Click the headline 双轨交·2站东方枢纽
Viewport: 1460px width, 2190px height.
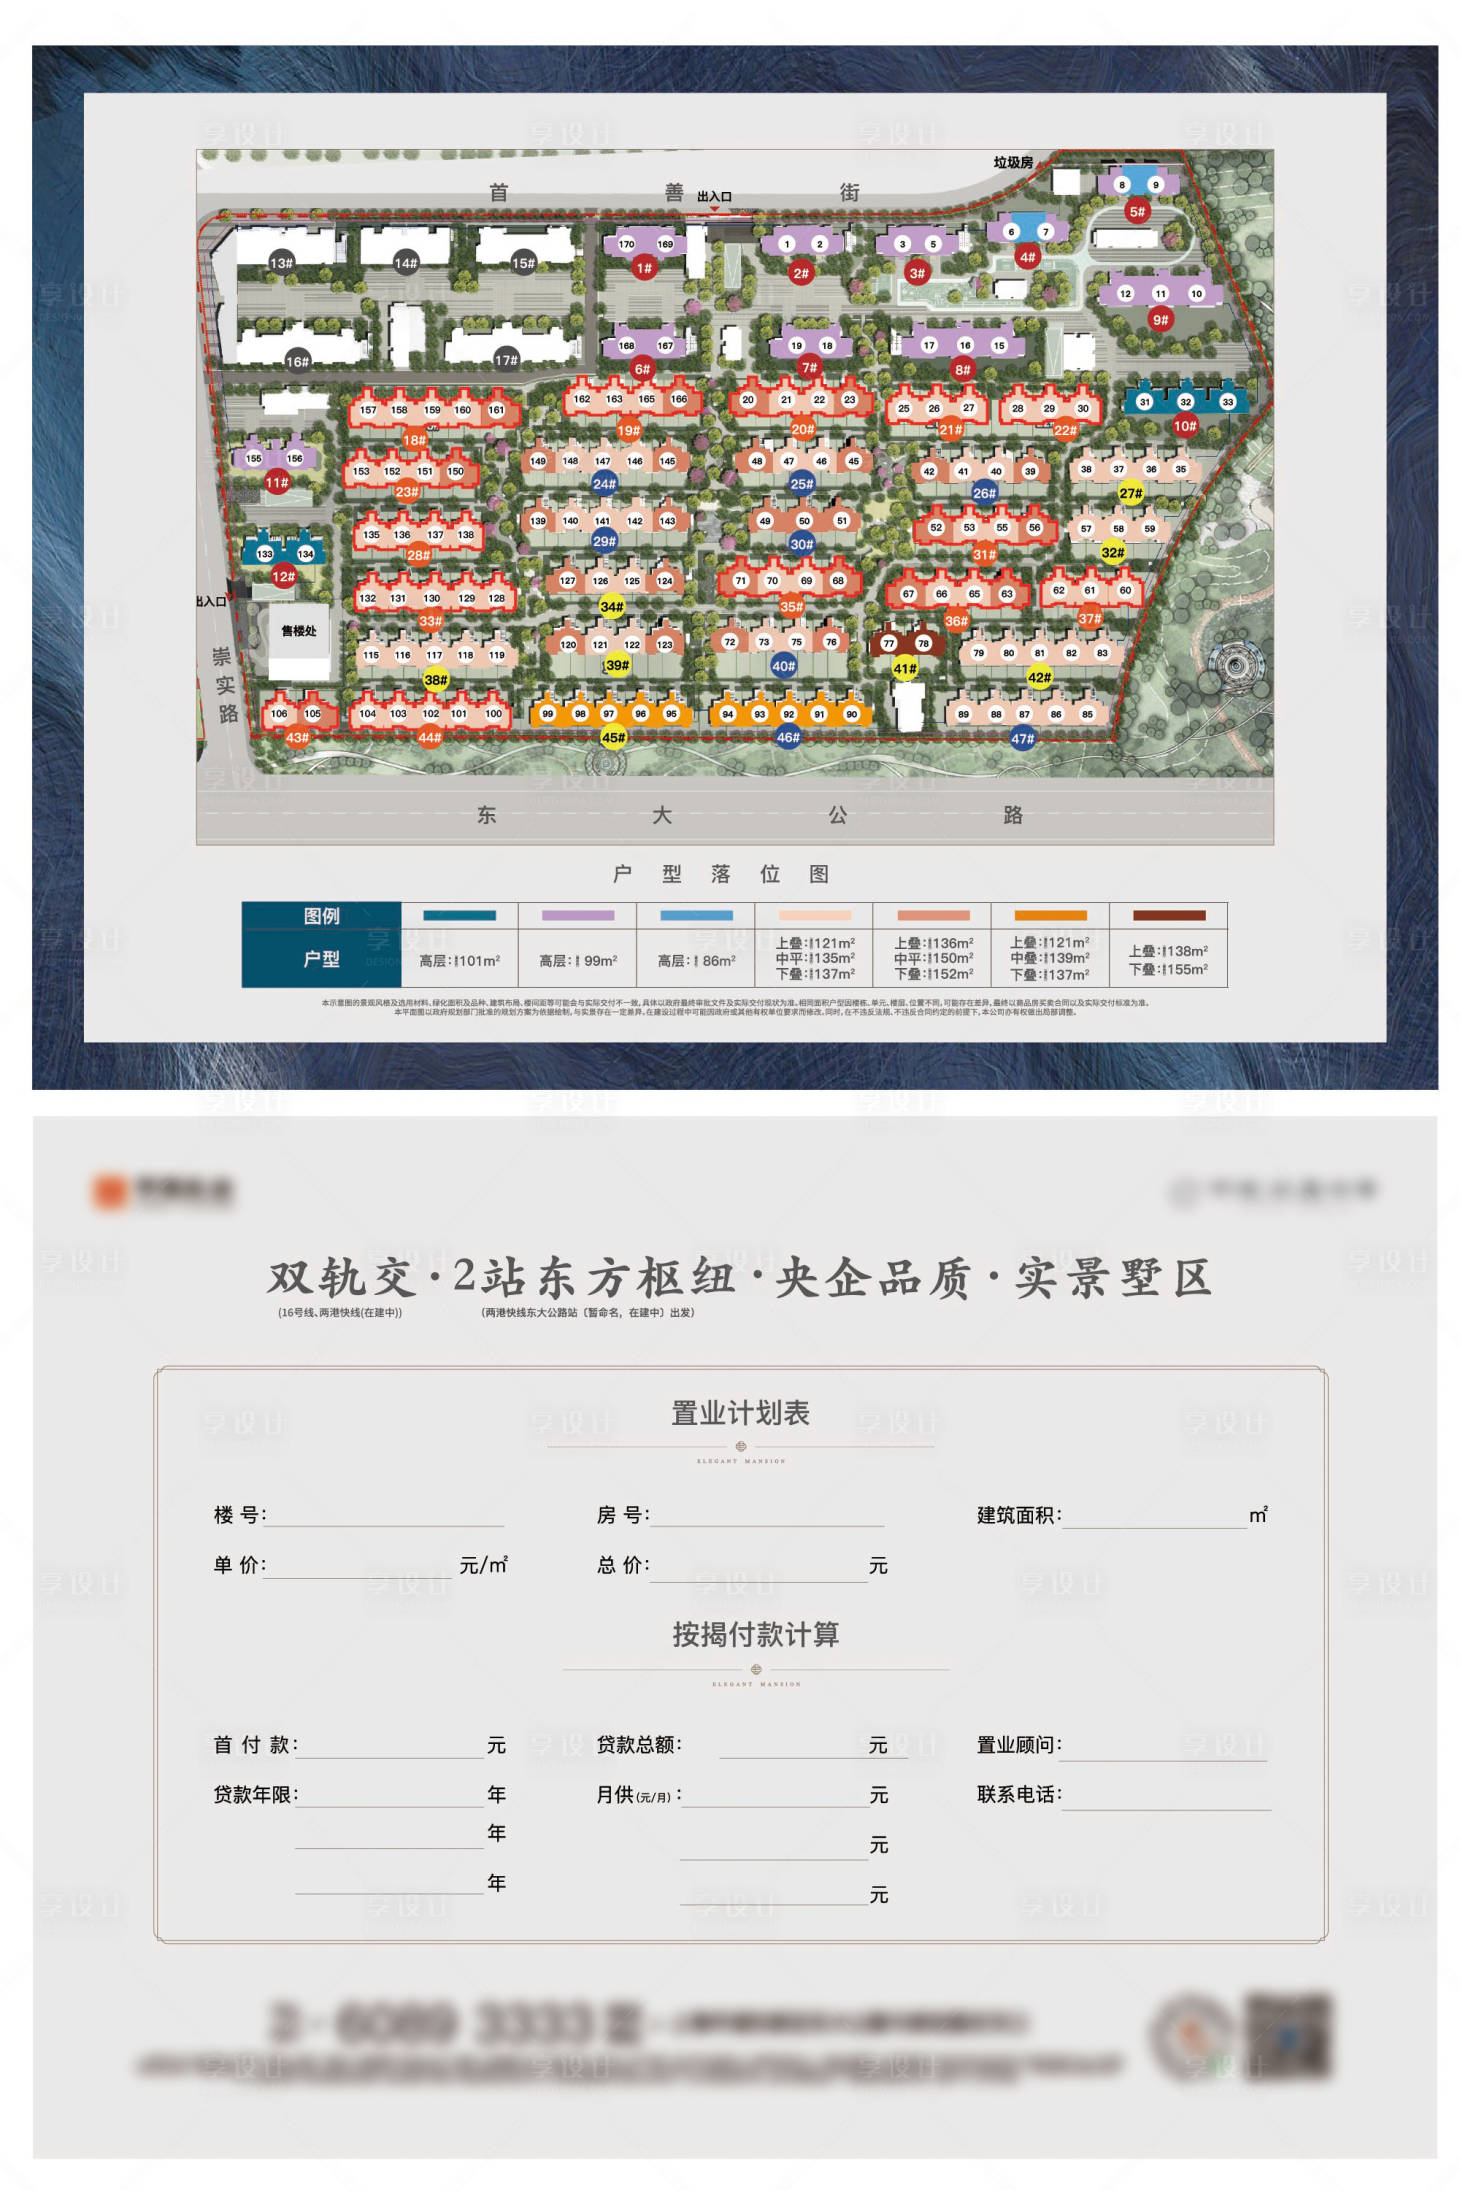coord(502,1277)
